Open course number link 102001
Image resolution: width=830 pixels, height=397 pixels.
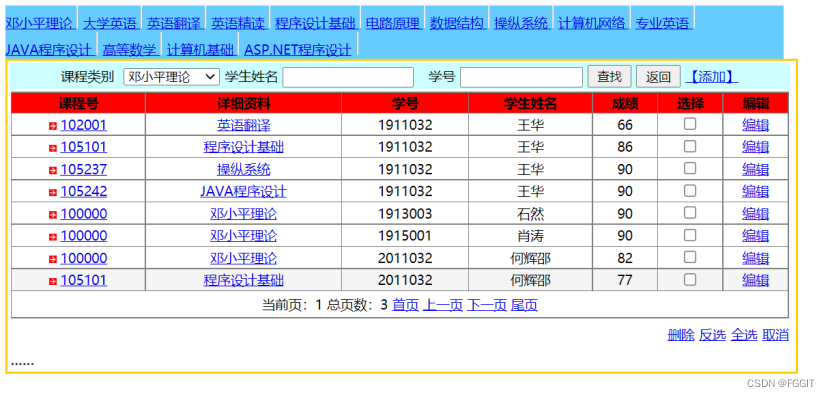84,125
